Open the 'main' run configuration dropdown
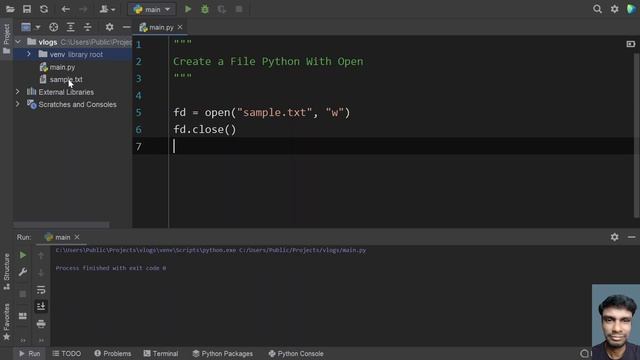 [151, 9]
